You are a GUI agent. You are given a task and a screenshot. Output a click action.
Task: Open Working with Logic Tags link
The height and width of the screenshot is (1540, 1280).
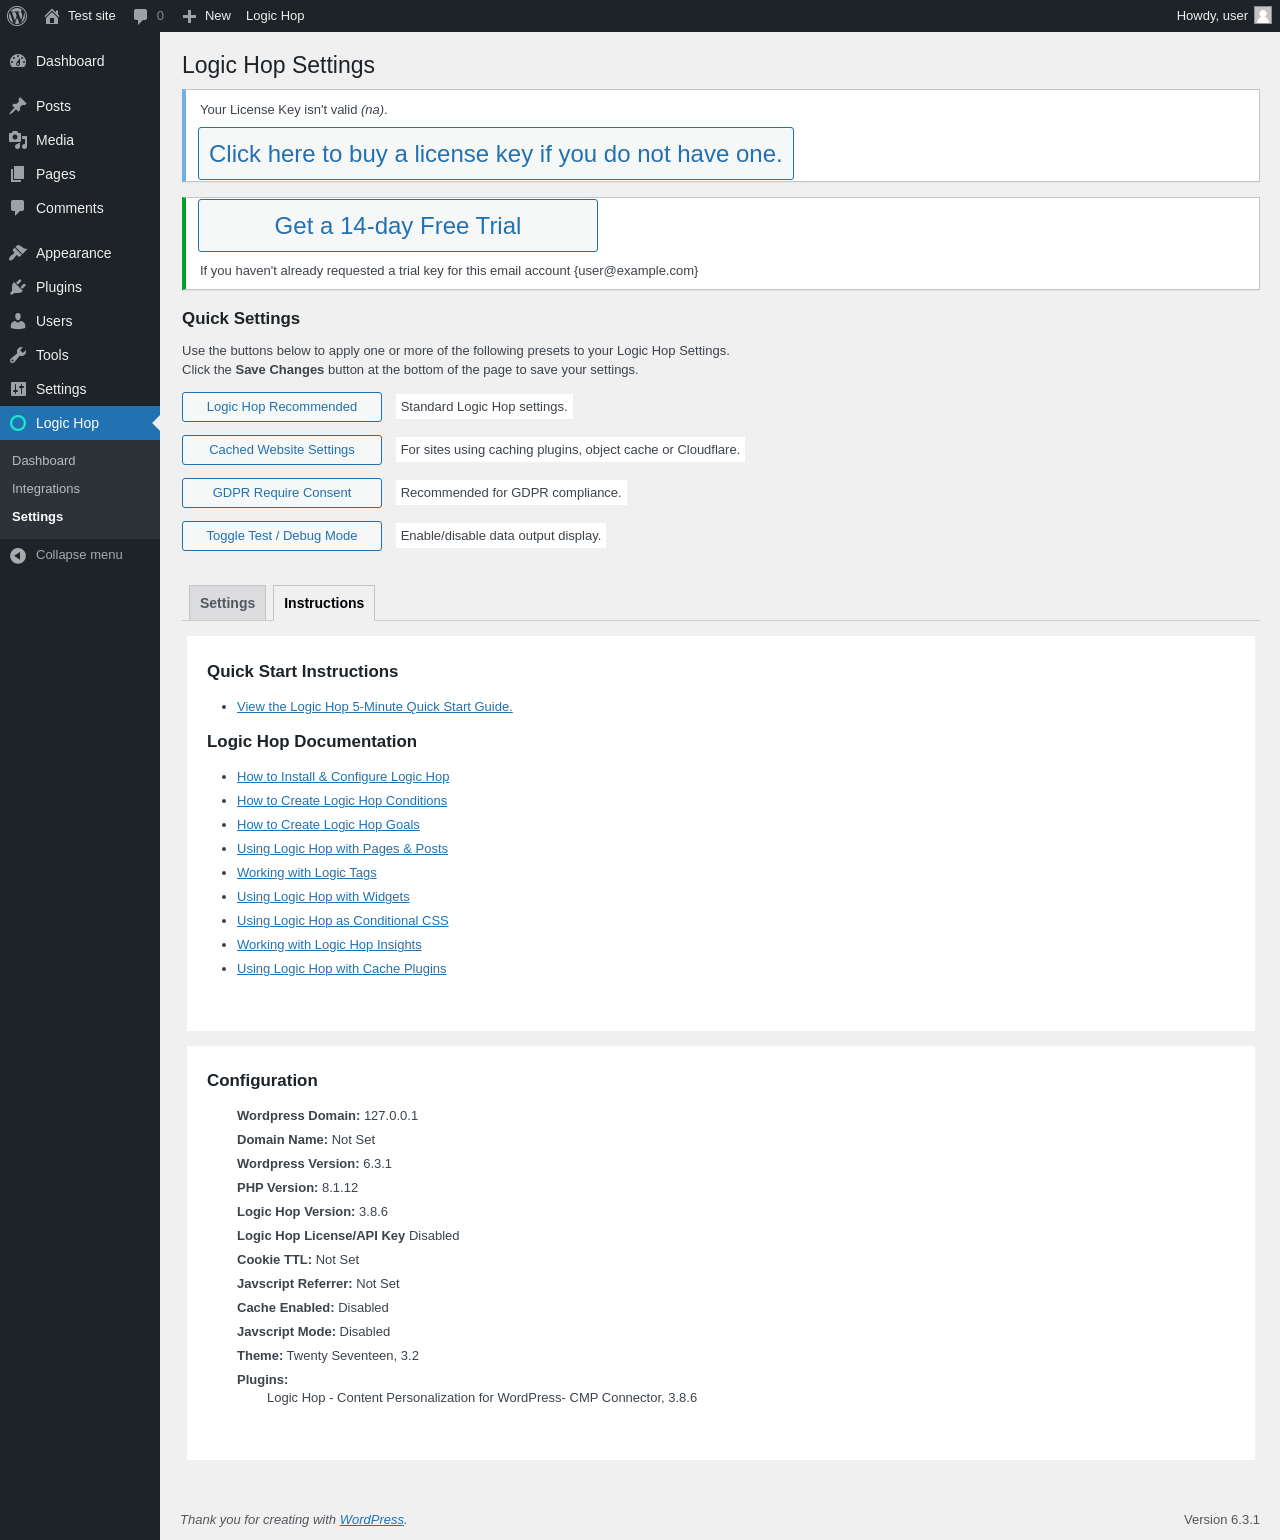tap(307, 873)
